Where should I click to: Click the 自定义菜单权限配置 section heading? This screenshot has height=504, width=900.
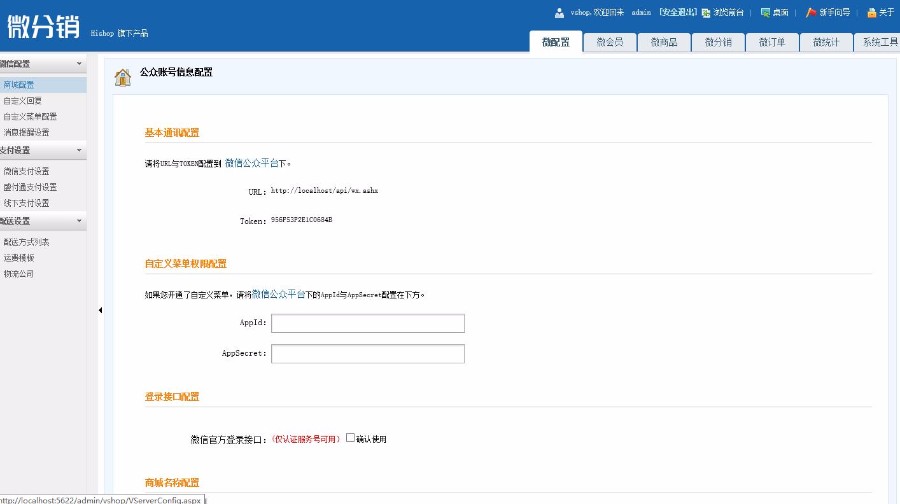tap(186, 263)
